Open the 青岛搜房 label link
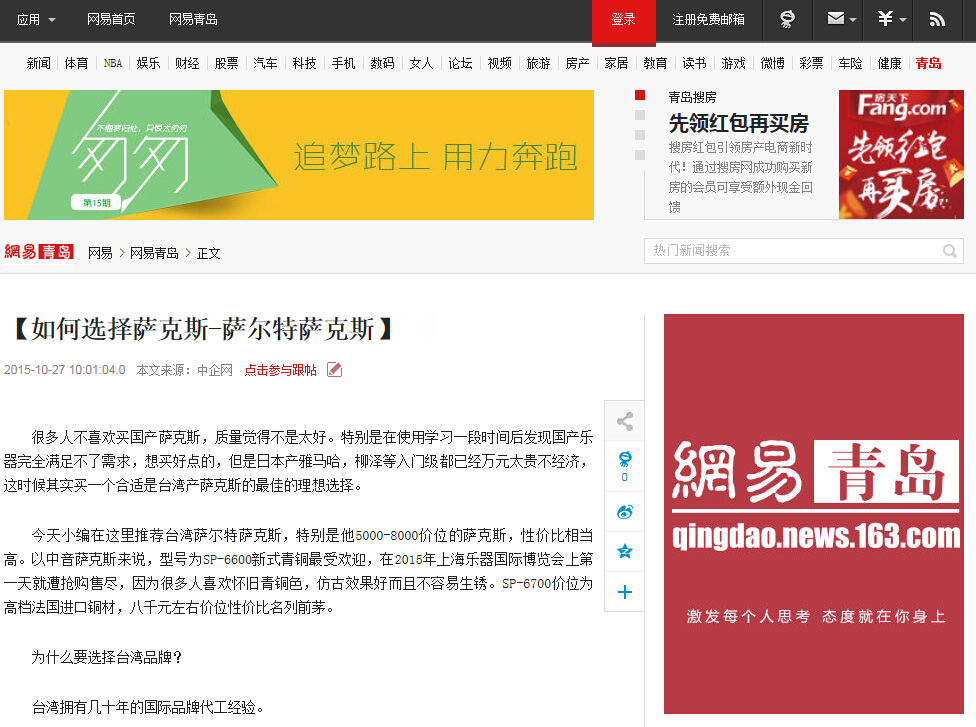The height and width of the screenshot is (727, 976). 692,97
